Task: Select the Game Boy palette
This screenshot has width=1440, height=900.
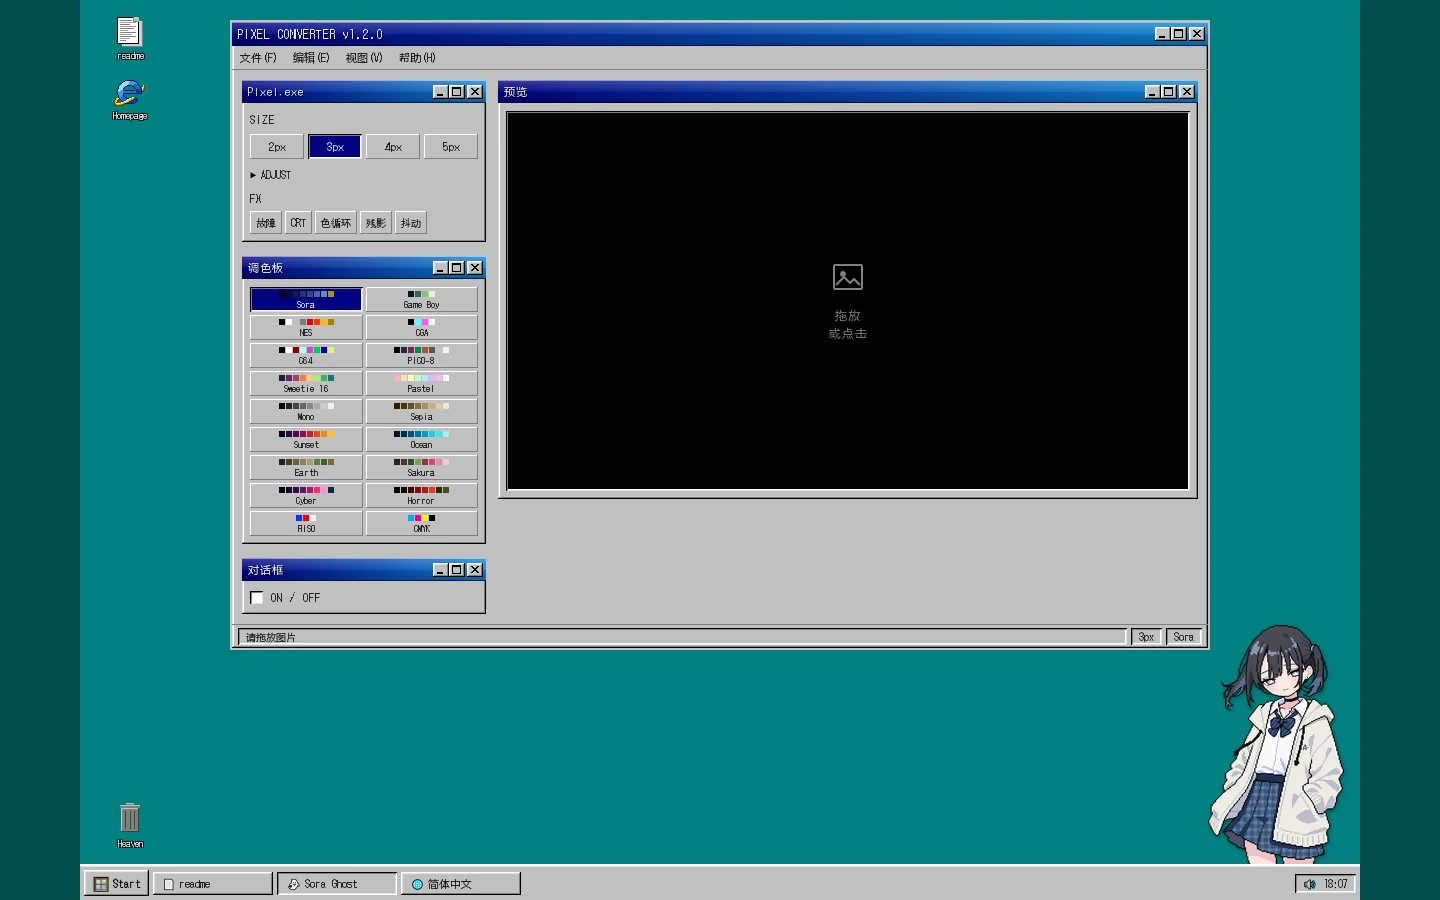Action: [x=422, y=299]
